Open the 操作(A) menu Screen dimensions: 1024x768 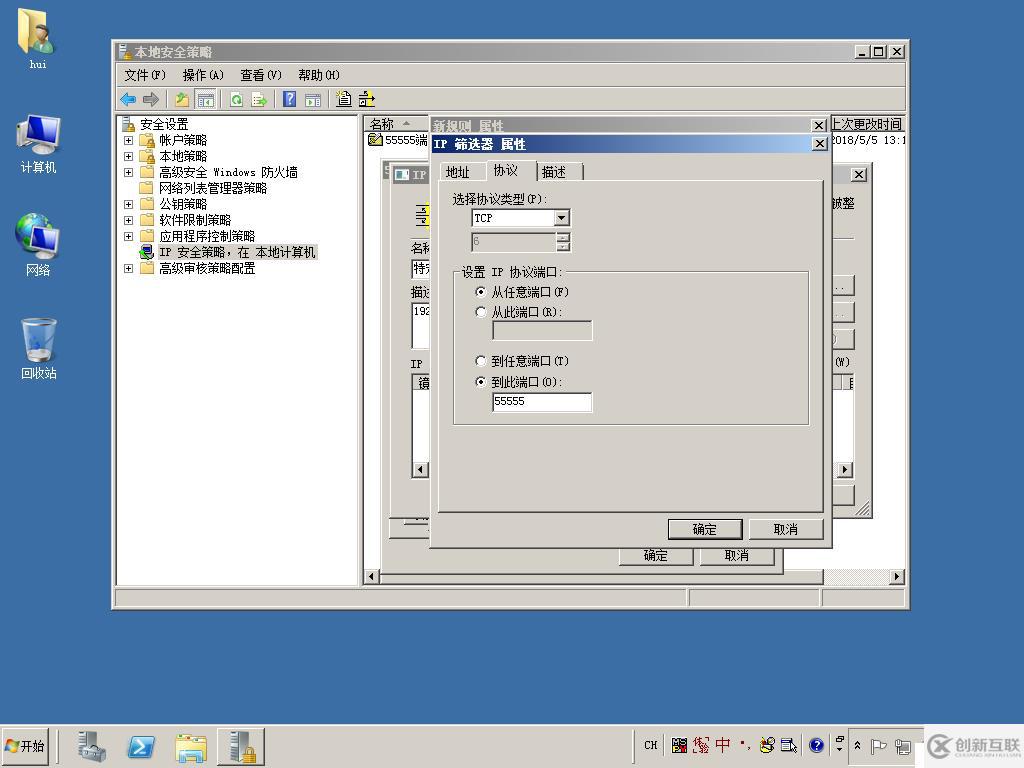point(202,75)
